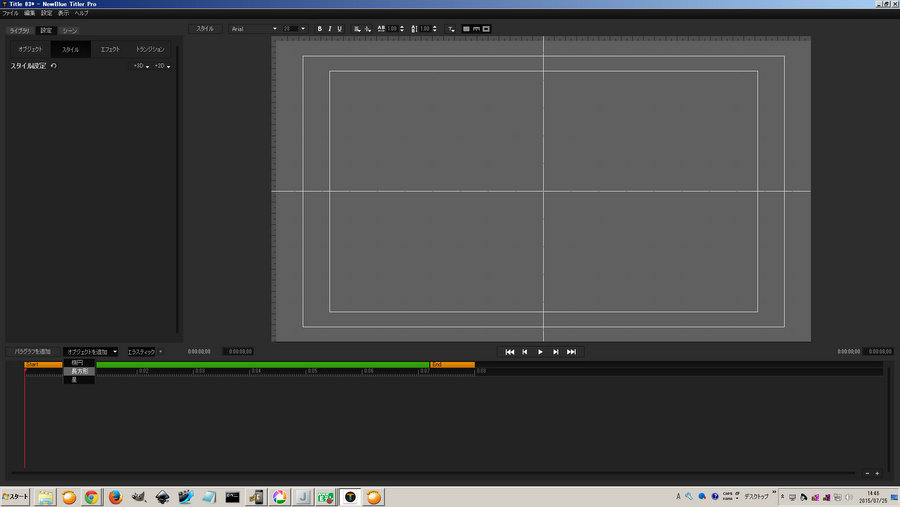Adjust the line spacing stepper
This screenshot has height=507, width=900.
pos(435,29)
